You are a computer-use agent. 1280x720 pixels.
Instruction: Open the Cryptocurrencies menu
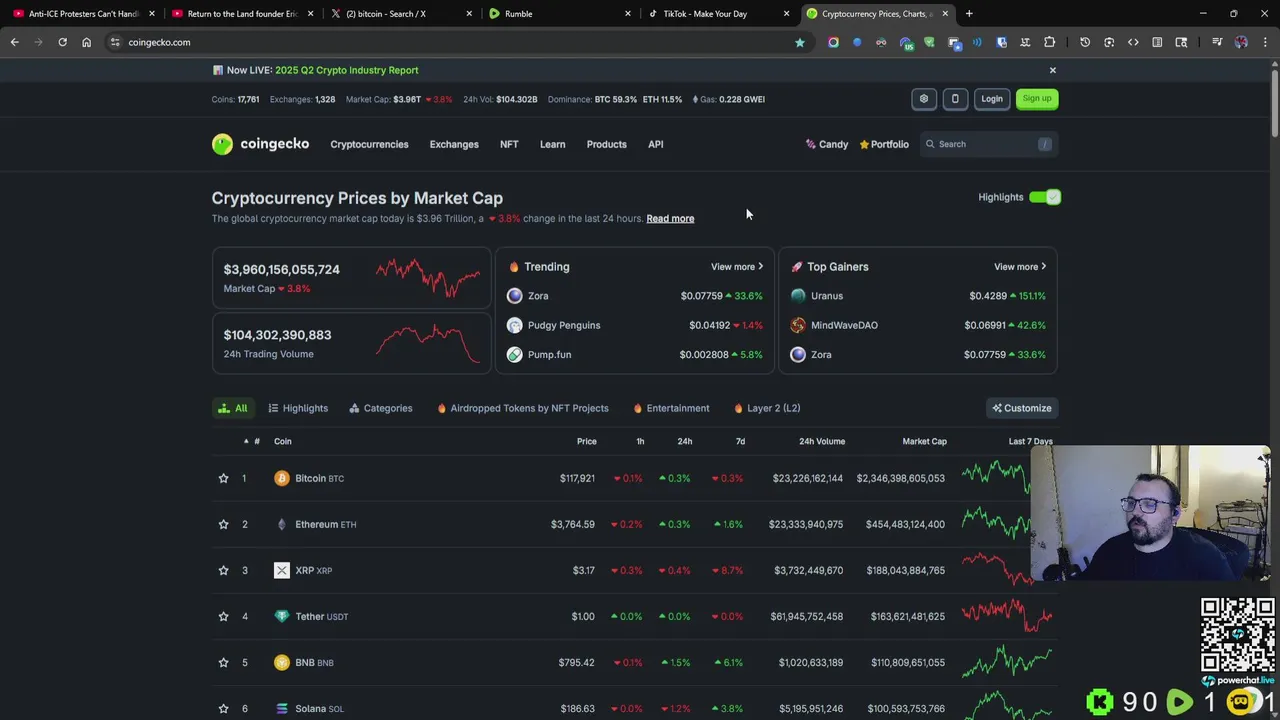tap(369, 144)
